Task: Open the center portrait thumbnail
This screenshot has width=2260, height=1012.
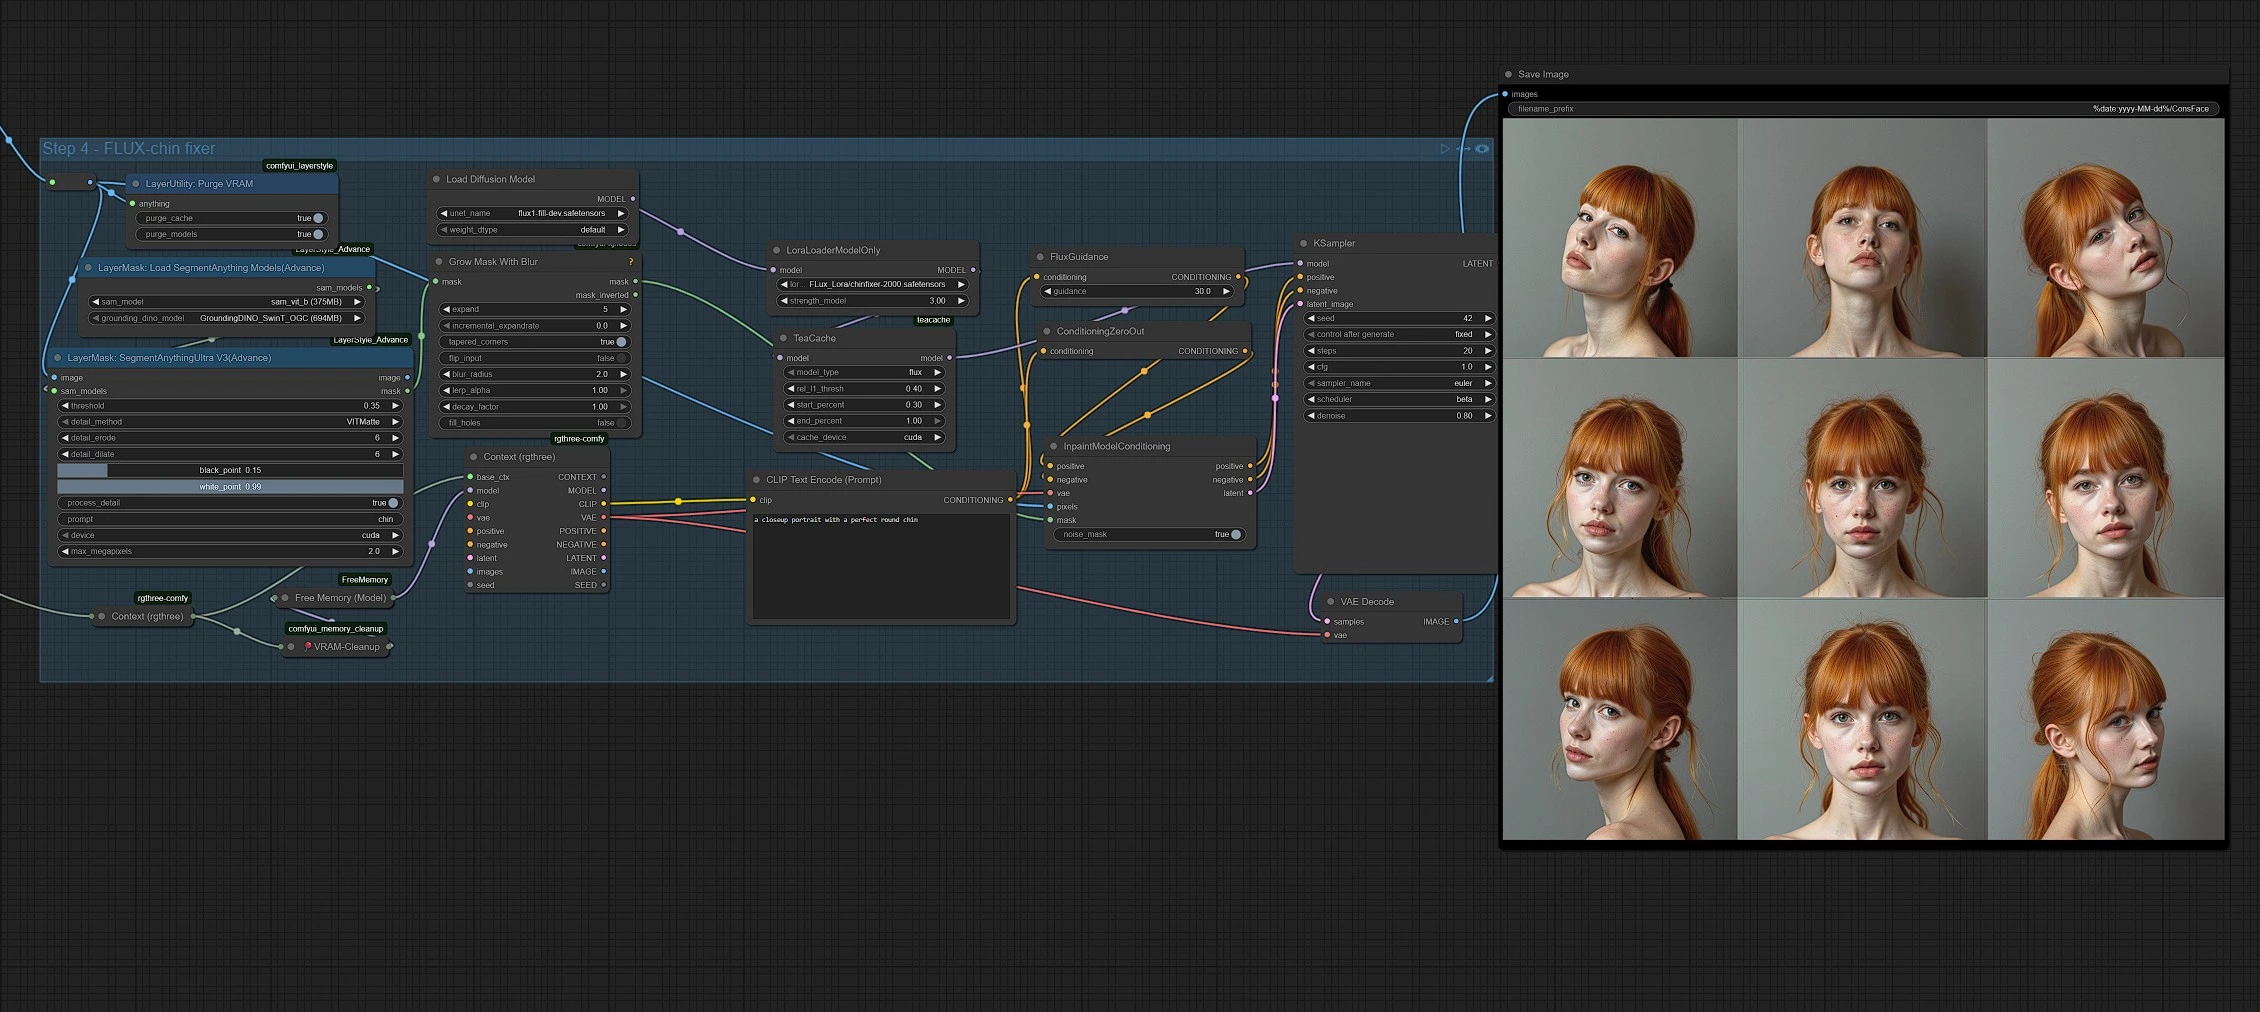Action: 1862,479
